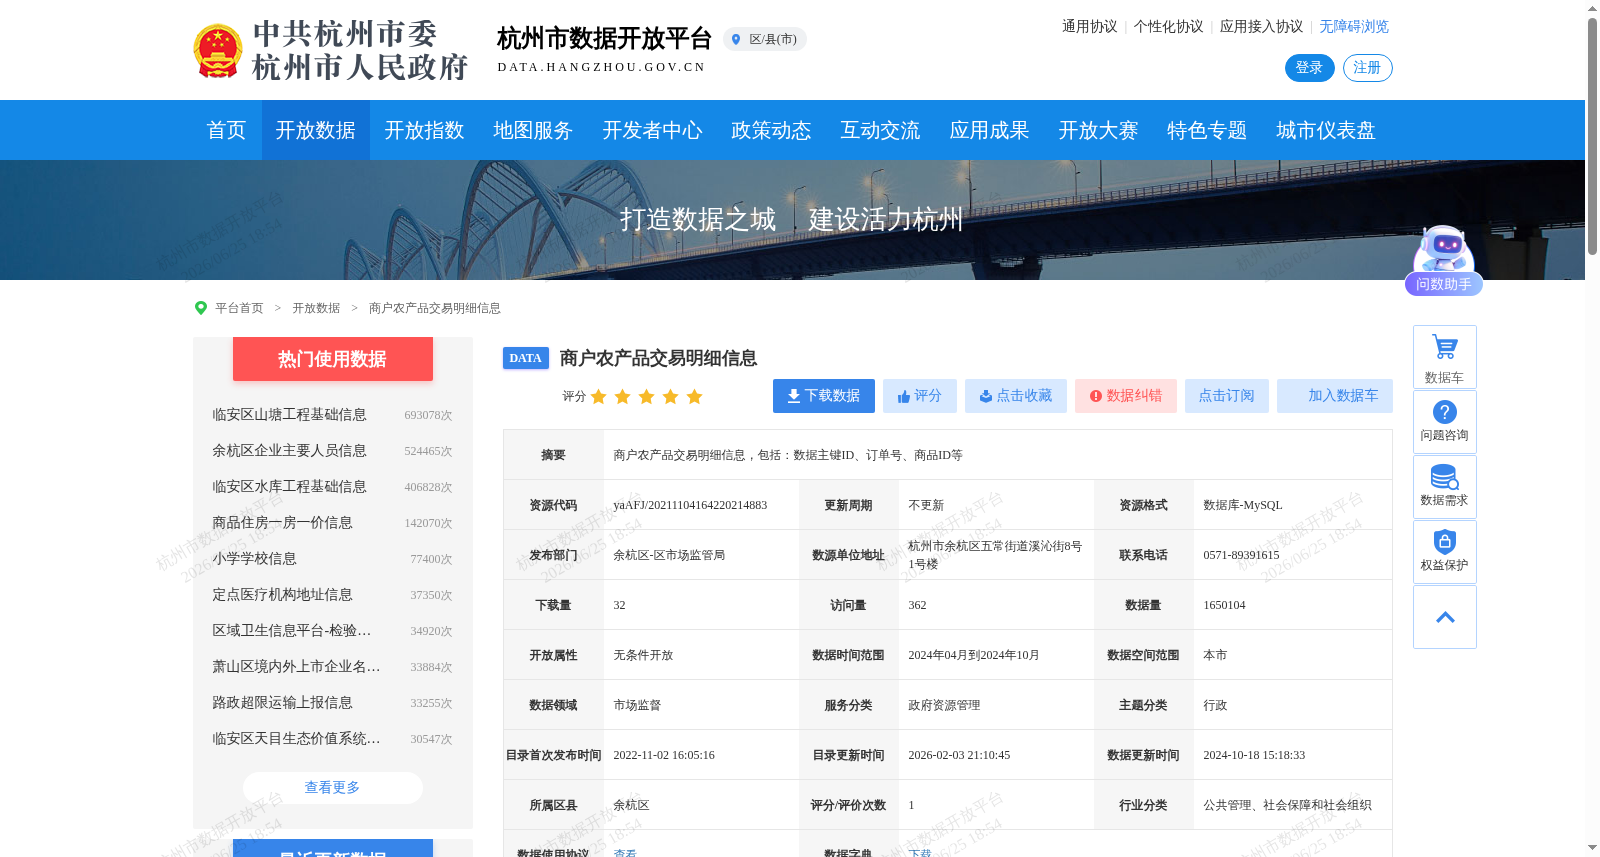Open the 城市仪表盘 nav tab

1327,130
